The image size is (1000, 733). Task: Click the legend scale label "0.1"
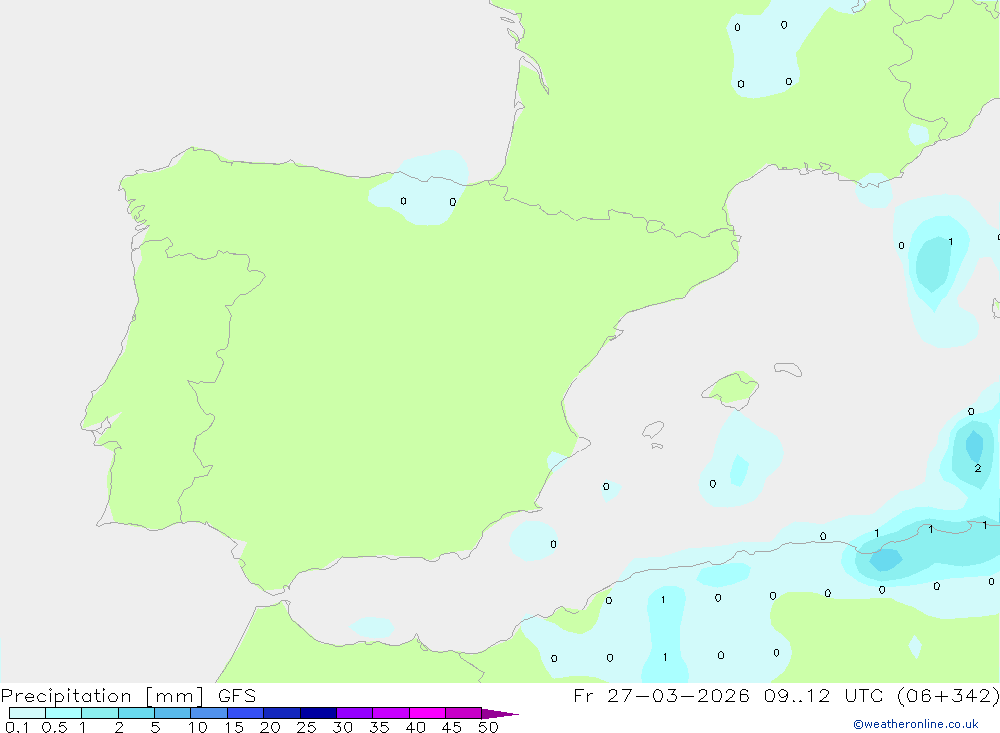tap(17, 727)
